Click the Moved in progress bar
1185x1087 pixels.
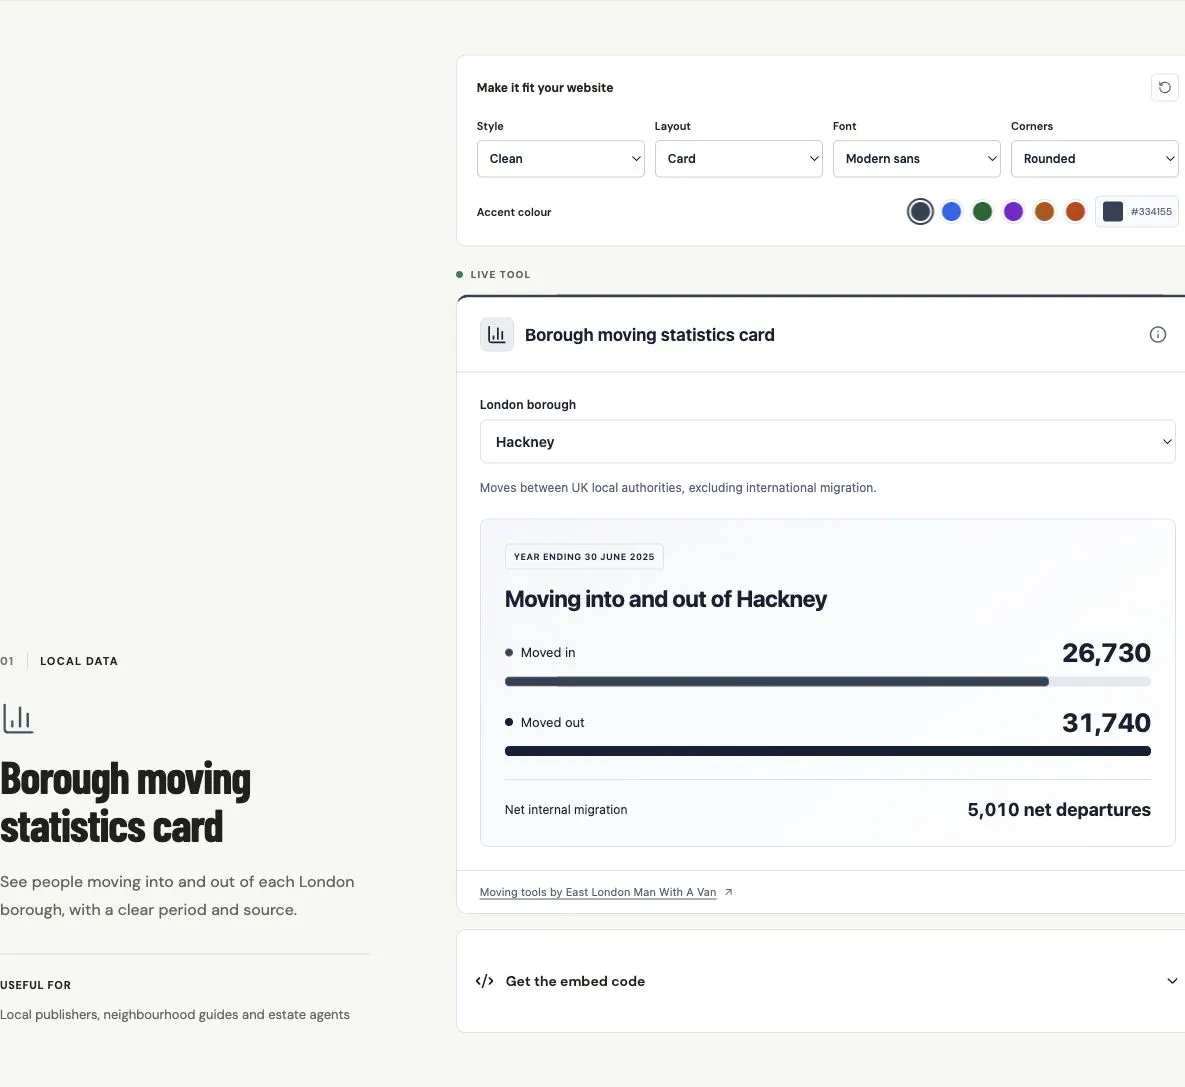(828, 681)
